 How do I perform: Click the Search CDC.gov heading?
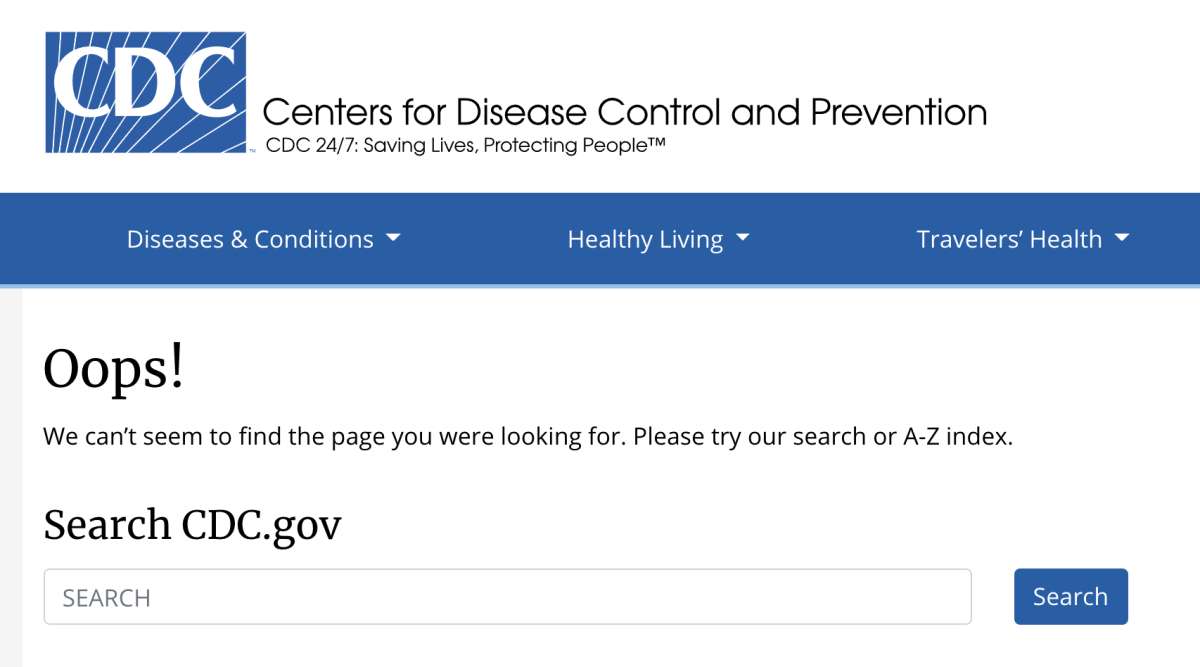(x=192, y=525)
